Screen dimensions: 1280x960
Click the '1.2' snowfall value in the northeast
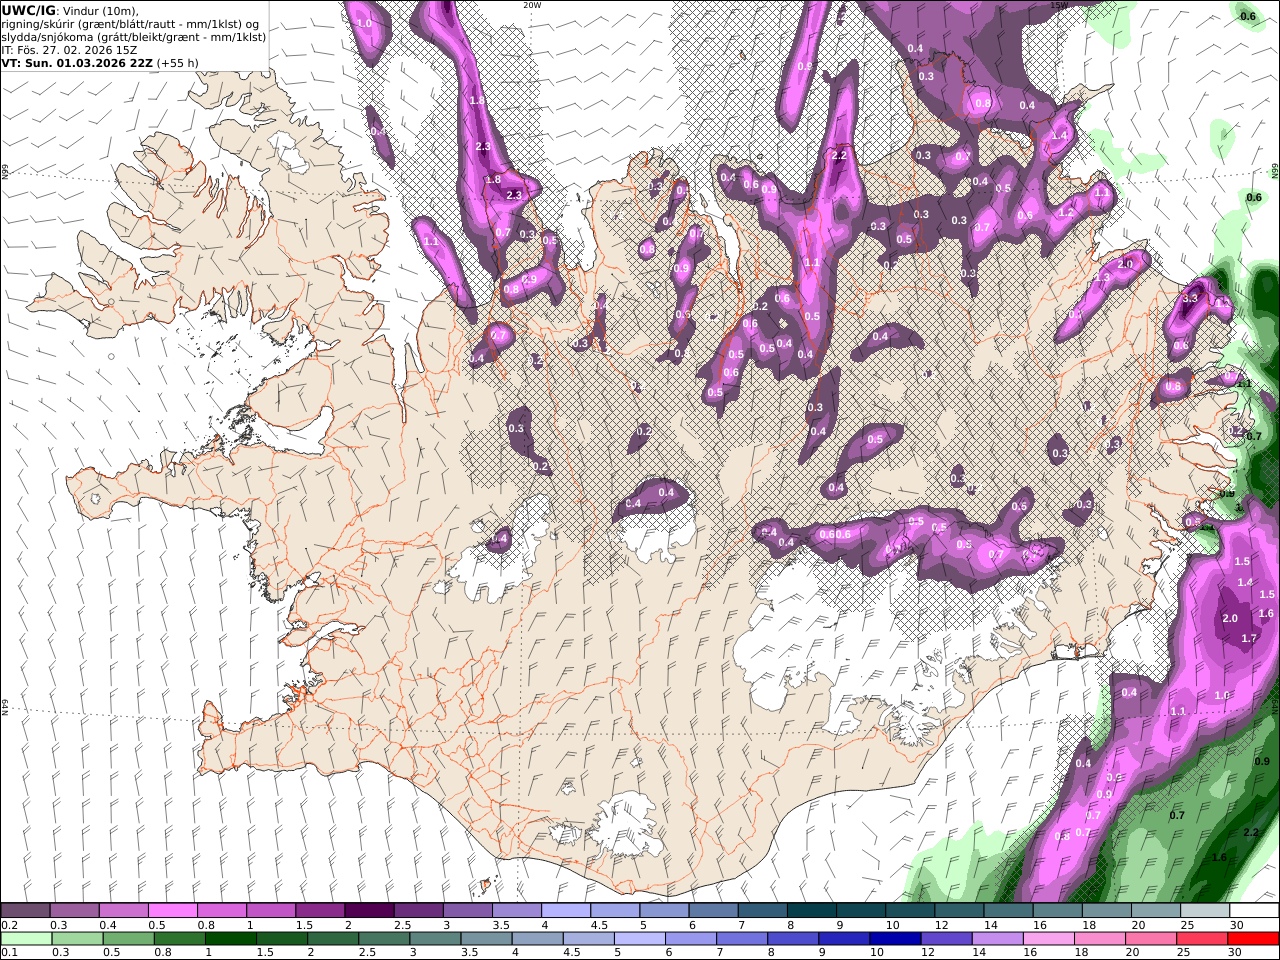1066,212
